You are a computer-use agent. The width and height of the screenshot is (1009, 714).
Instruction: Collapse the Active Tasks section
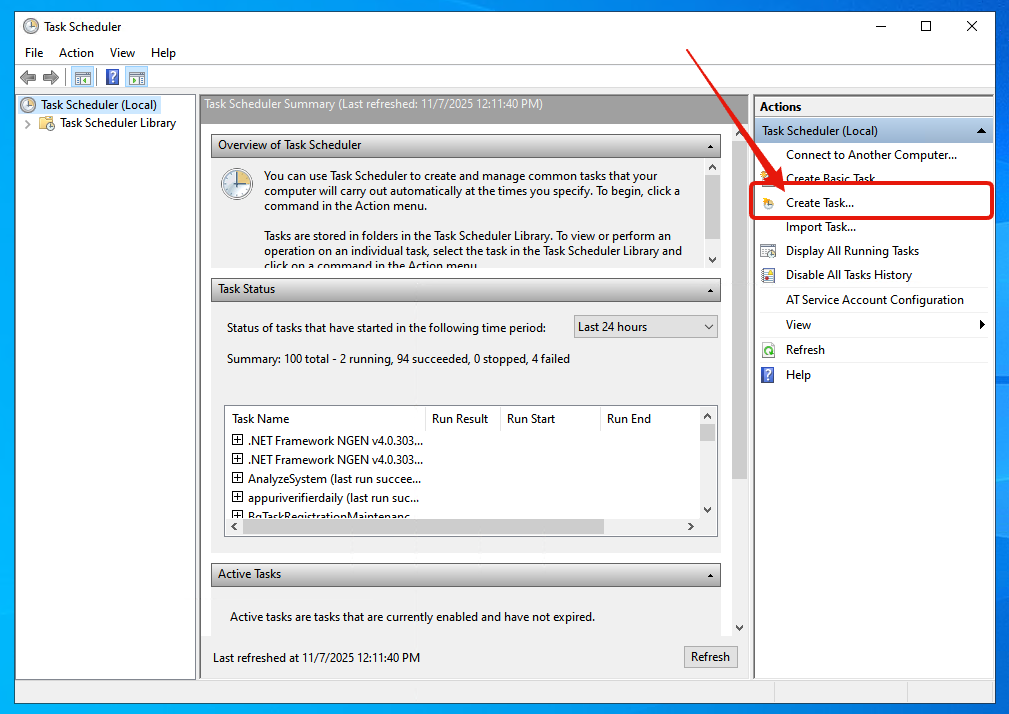click(710, 575)
